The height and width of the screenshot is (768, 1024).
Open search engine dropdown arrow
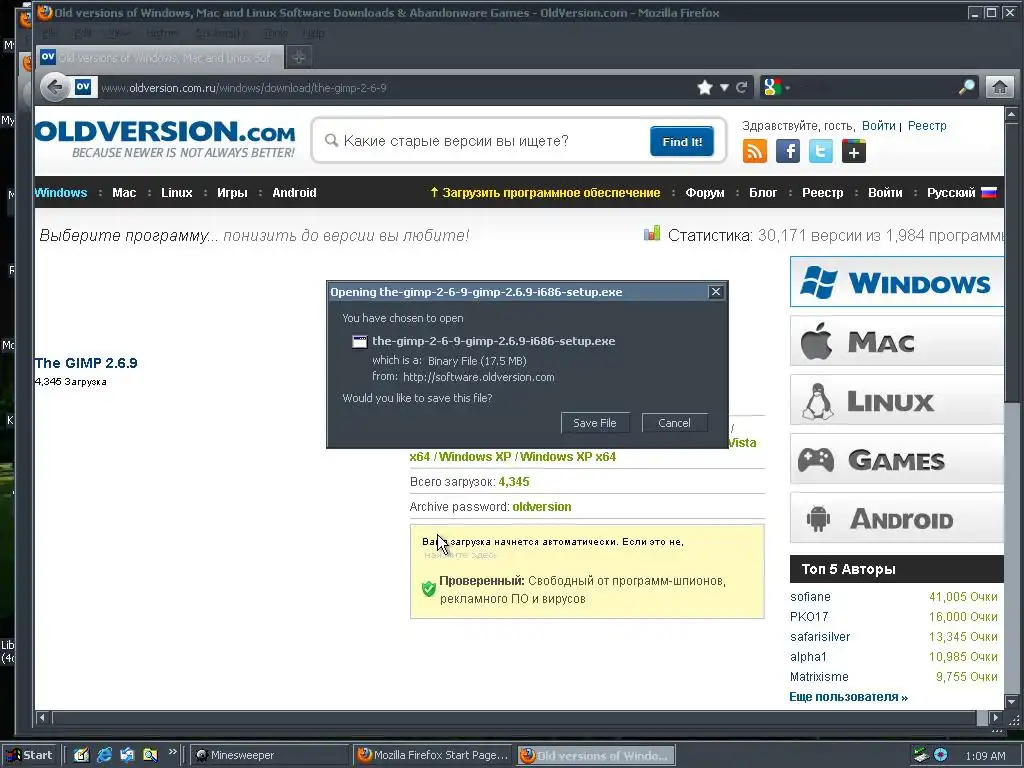click(787, 88)
